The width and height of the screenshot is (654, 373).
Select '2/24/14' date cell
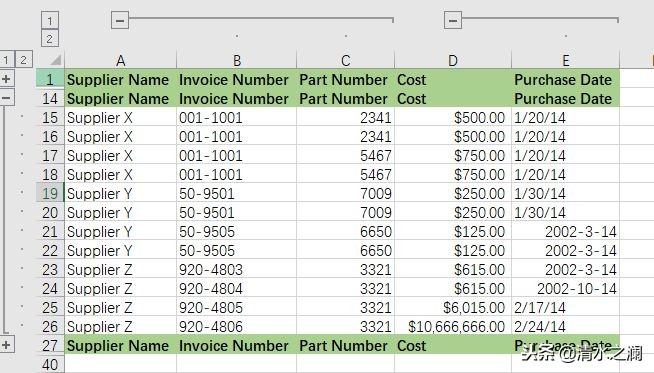tap(566, 326)
